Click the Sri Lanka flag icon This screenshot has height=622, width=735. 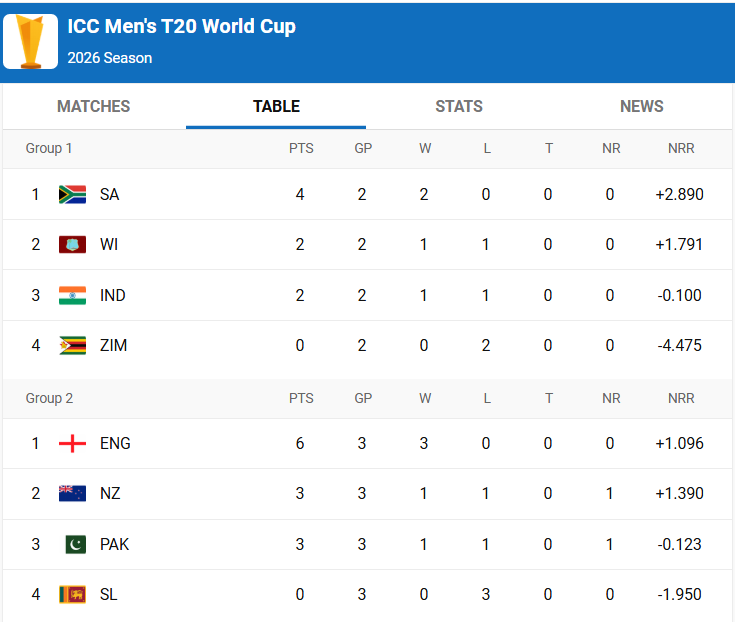coord(72,594)
